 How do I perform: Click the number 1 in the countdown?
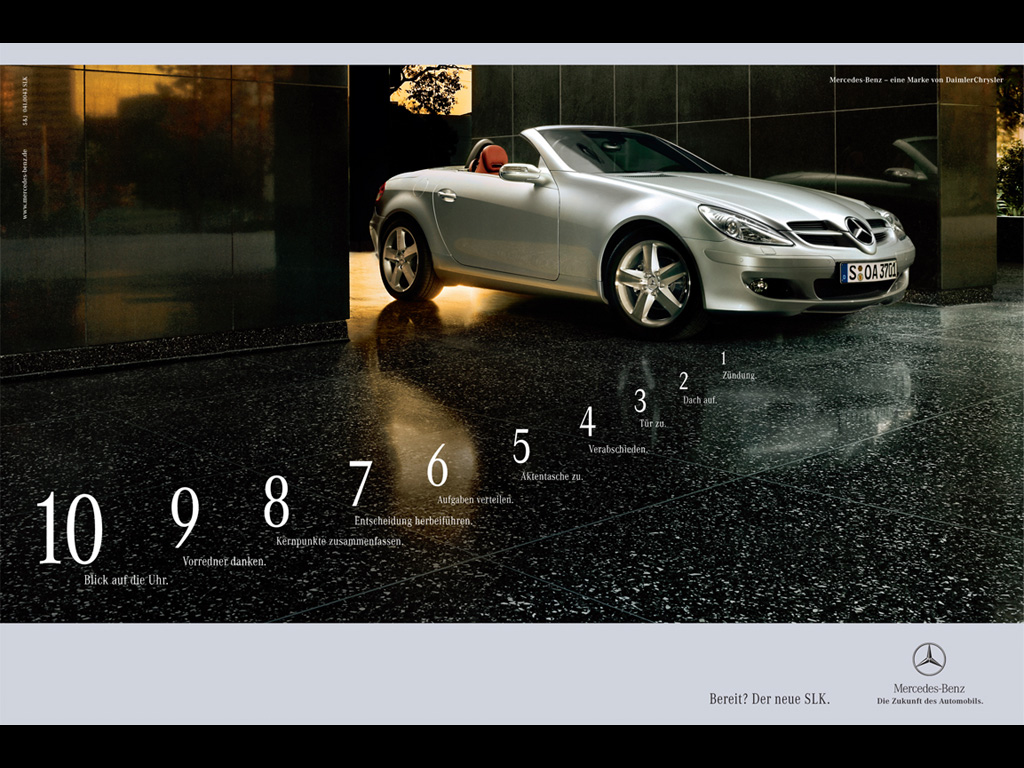coord(724,358)
